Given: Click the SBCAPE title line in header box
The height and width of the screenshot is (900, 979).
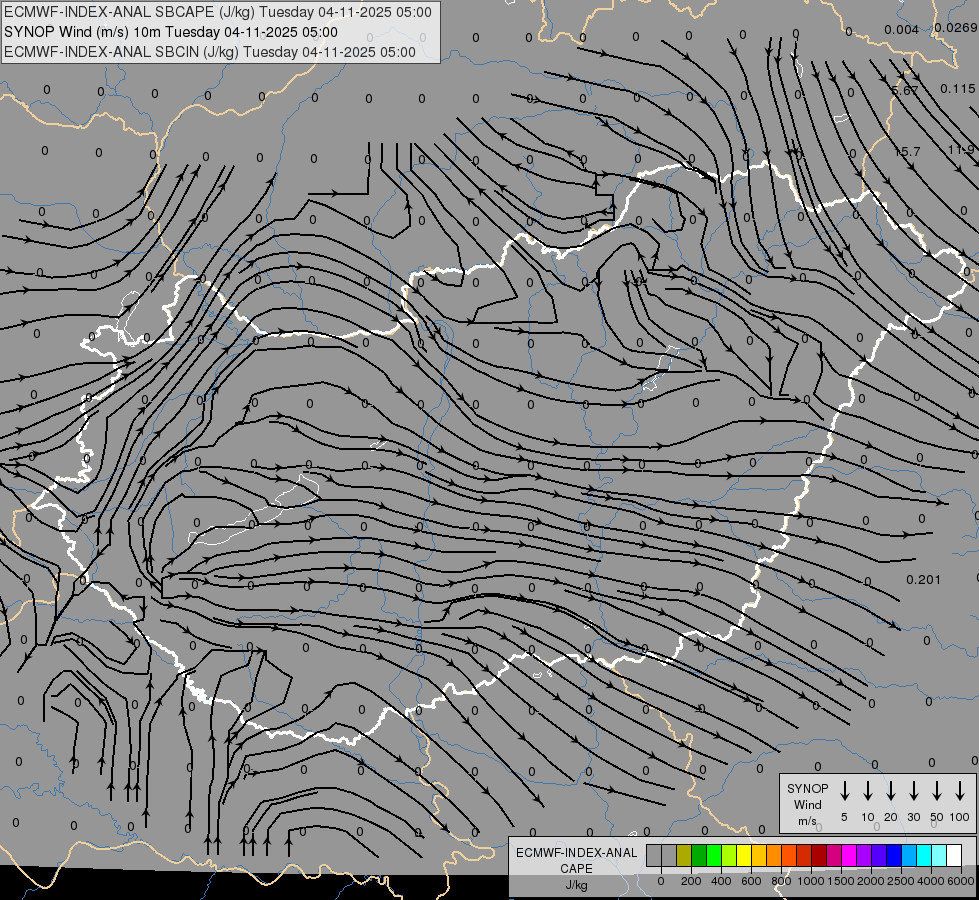Looking at the screenshot, I should point(217,12).
